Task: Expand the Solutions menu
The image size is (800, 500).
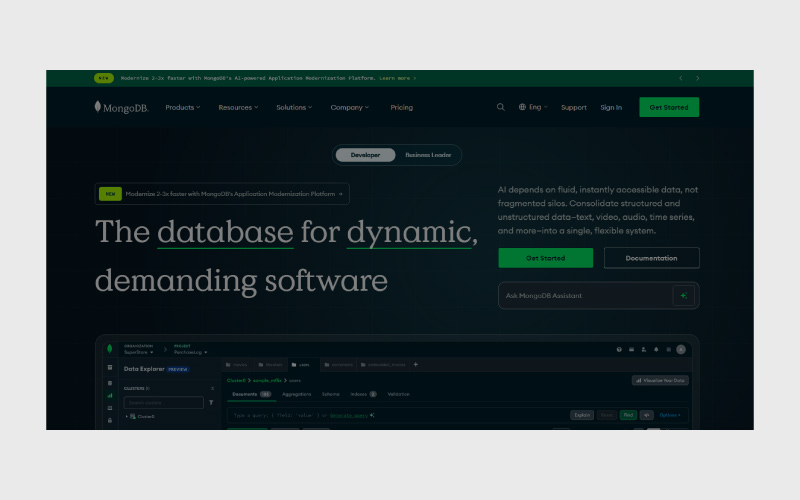Action: 294,107
